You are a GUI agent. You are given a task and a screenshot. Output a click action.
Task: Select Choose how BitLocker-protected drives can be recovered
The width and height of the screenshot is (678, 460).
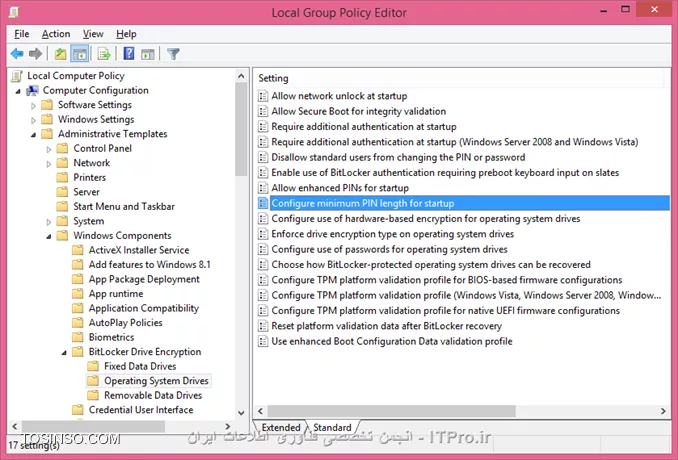click(431, 265)
